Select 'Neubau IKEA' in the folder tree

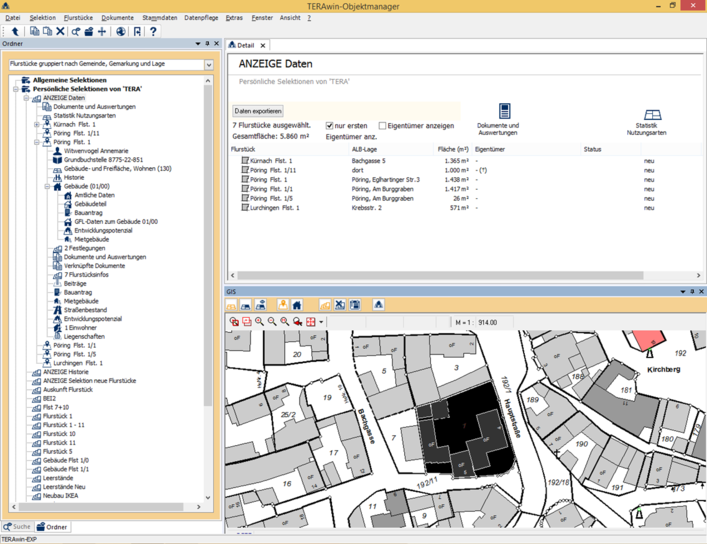pos(59,496)
